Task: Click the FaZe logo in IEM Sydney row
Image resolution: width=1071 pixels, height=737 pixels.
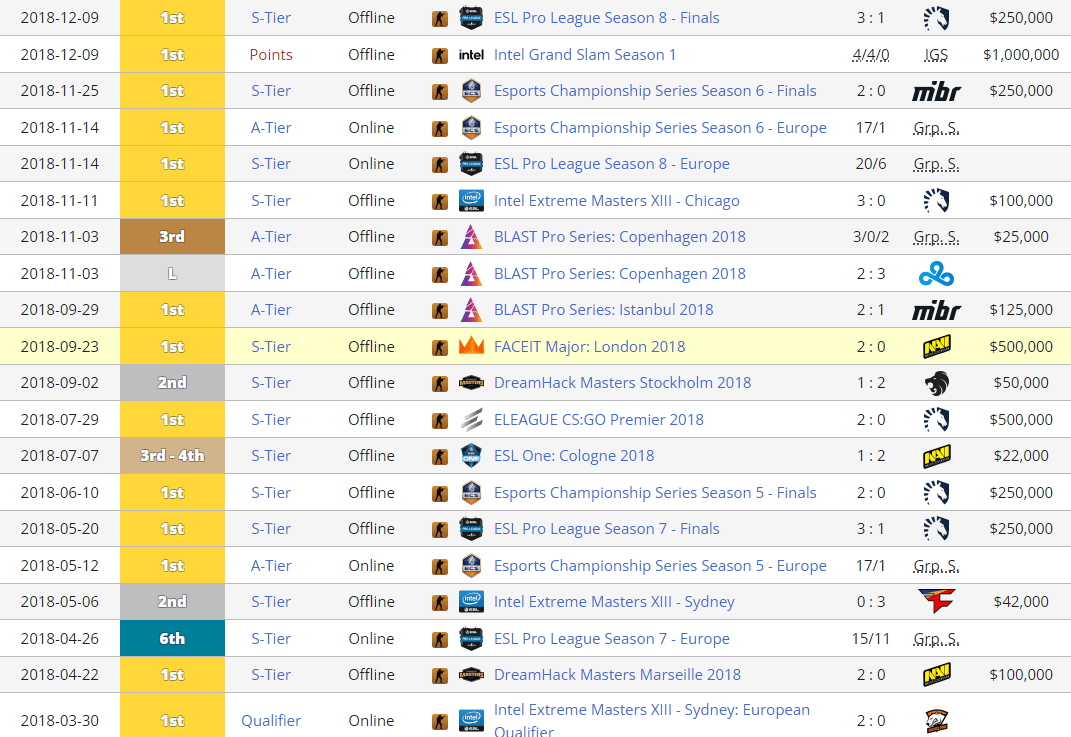Action: point(936,602)
